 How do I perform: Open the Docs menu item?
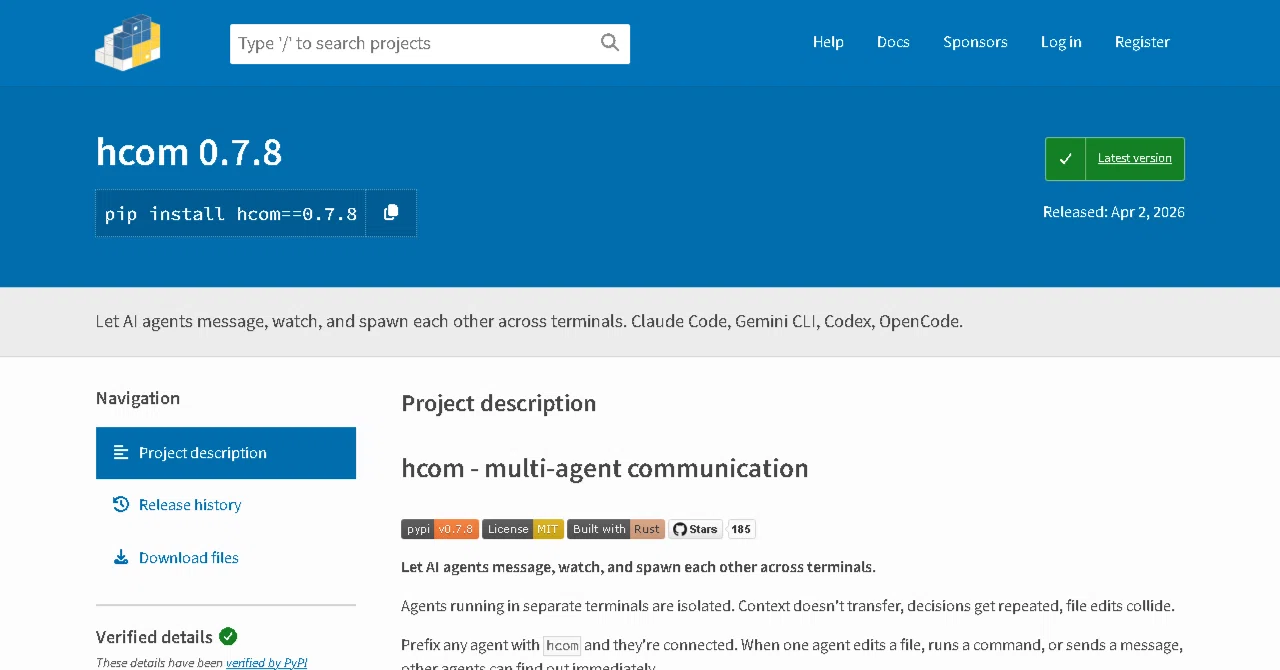pos(893,42)
